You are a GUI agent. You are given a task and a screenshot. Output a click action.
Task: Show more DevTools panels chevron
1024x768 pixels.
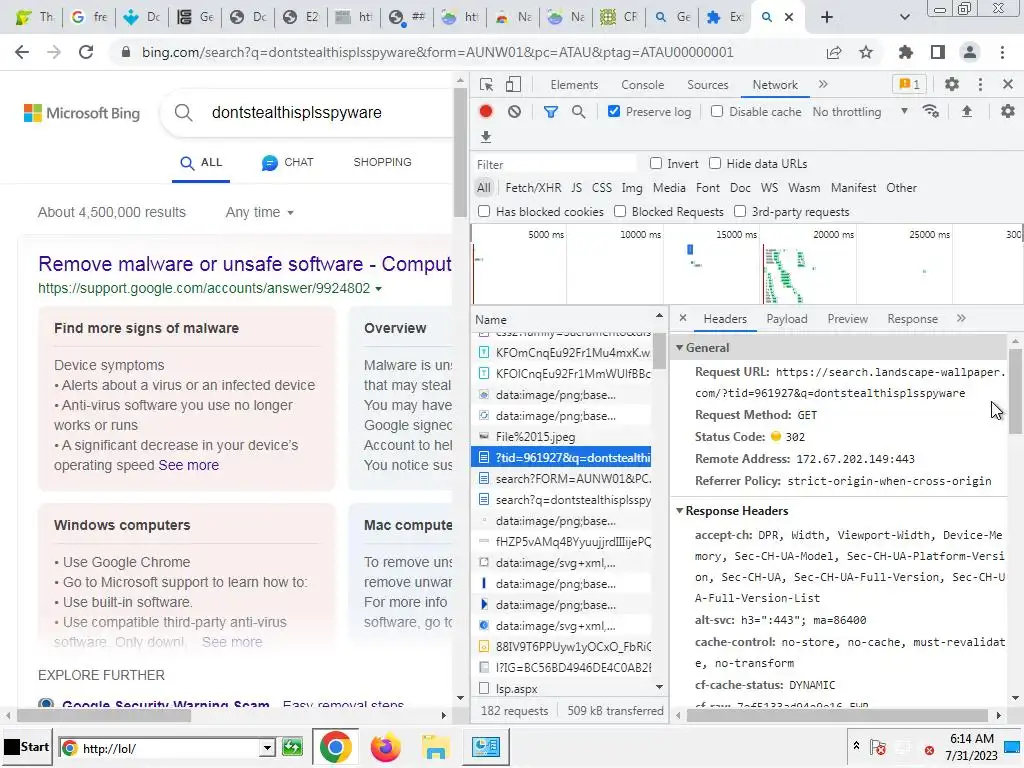point(823,84)
